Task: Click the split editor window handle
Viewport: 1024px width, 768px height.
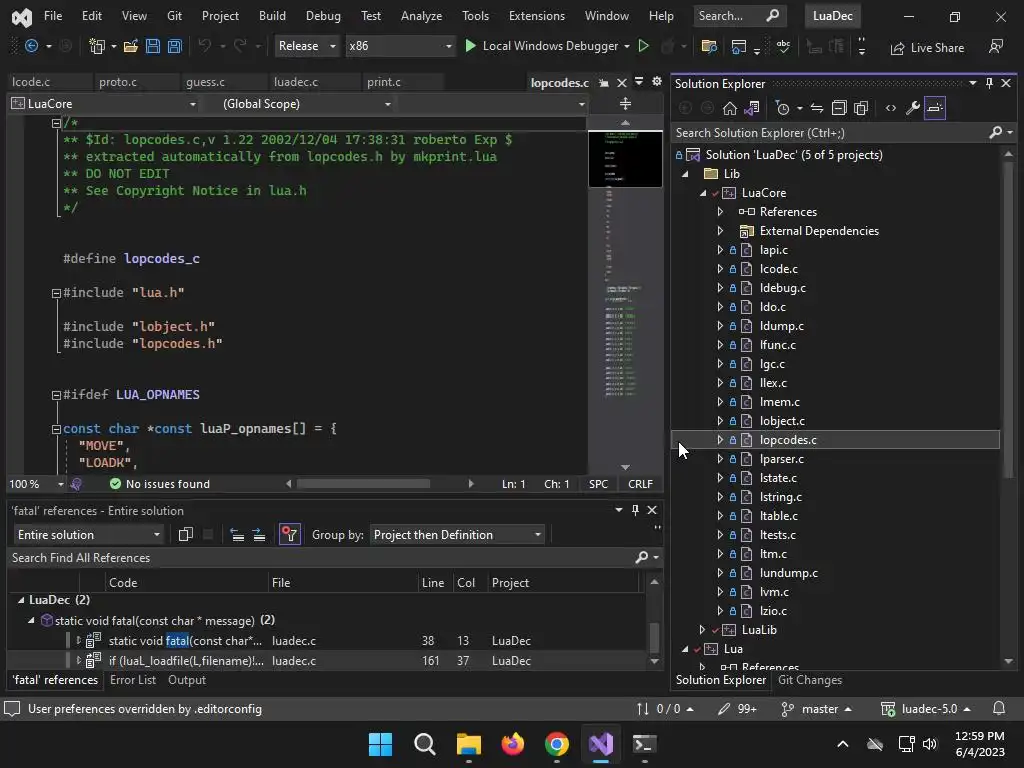Action: coord(625,104)
